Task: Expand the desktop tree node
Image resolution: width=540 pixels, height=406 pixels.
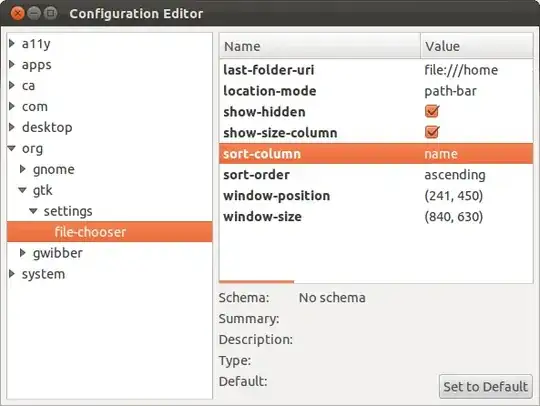Action: point(12,127)
